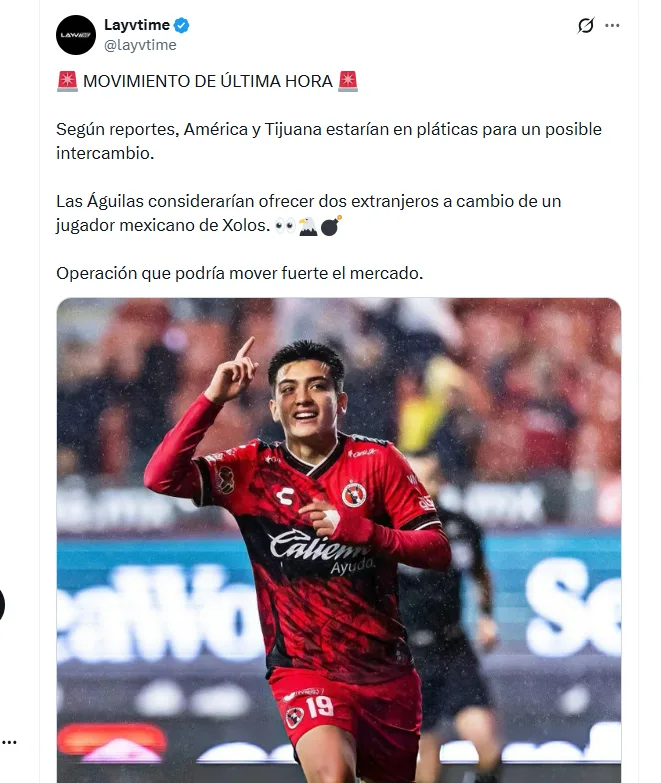Click the number 19 on the player's shorts
Image resolution: width=661 pixels, height=783 pixels.
coord(320,706)
